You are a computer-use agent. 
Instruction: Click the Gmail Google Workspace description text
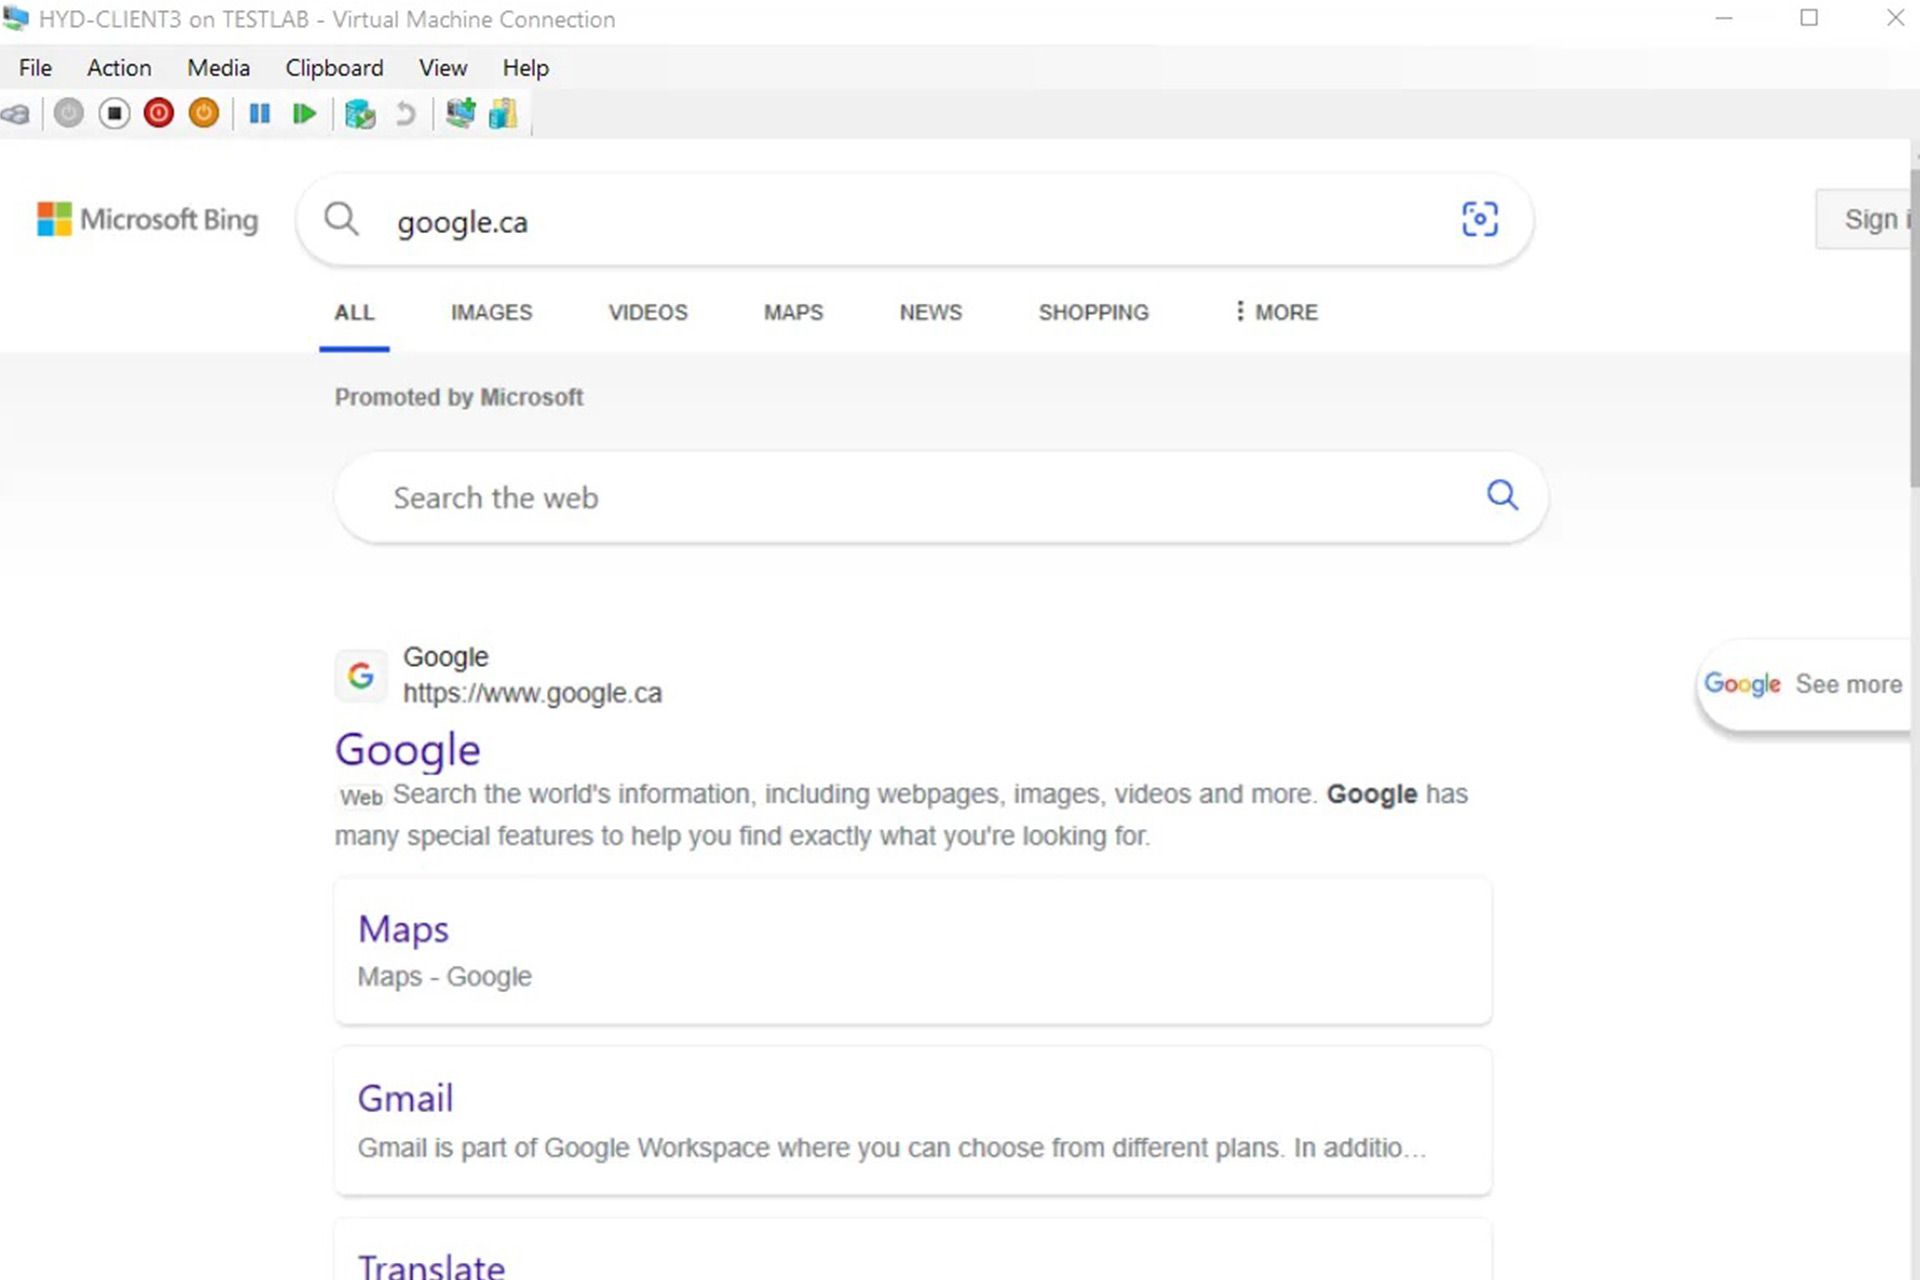click(x=891, y=1148)
